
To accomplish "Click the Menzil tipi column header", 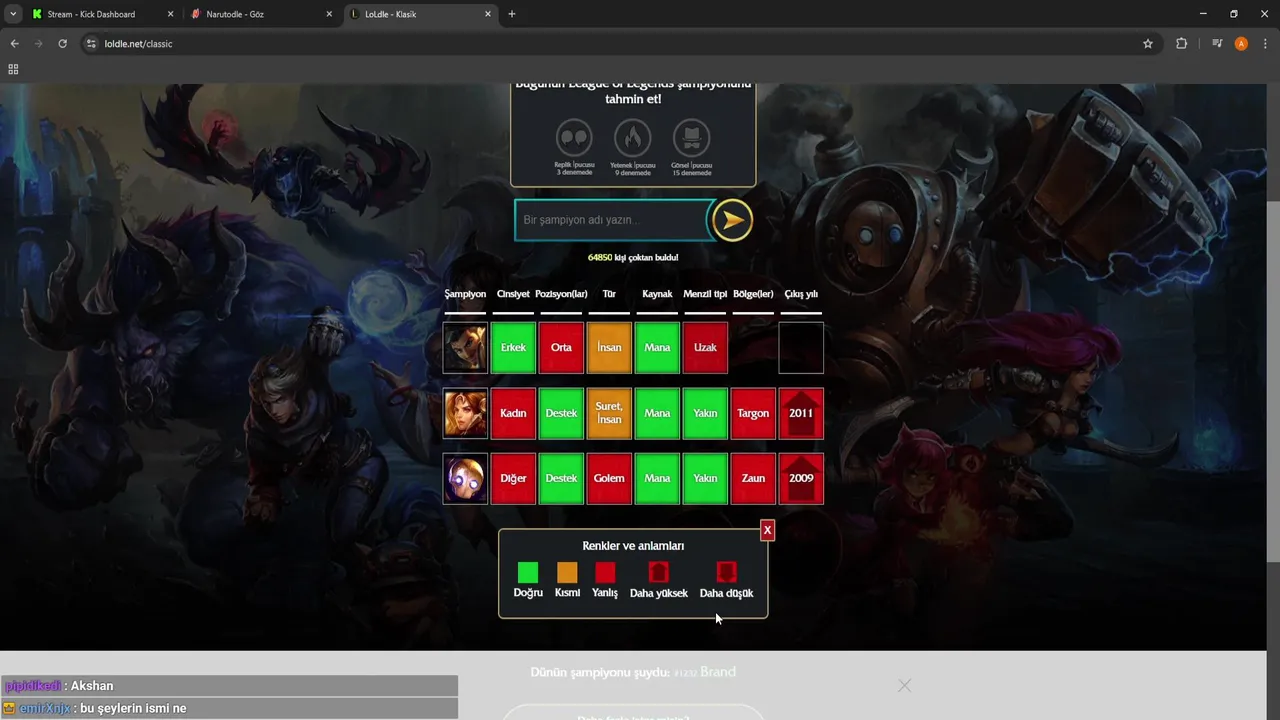I will [x=705, y=294].
